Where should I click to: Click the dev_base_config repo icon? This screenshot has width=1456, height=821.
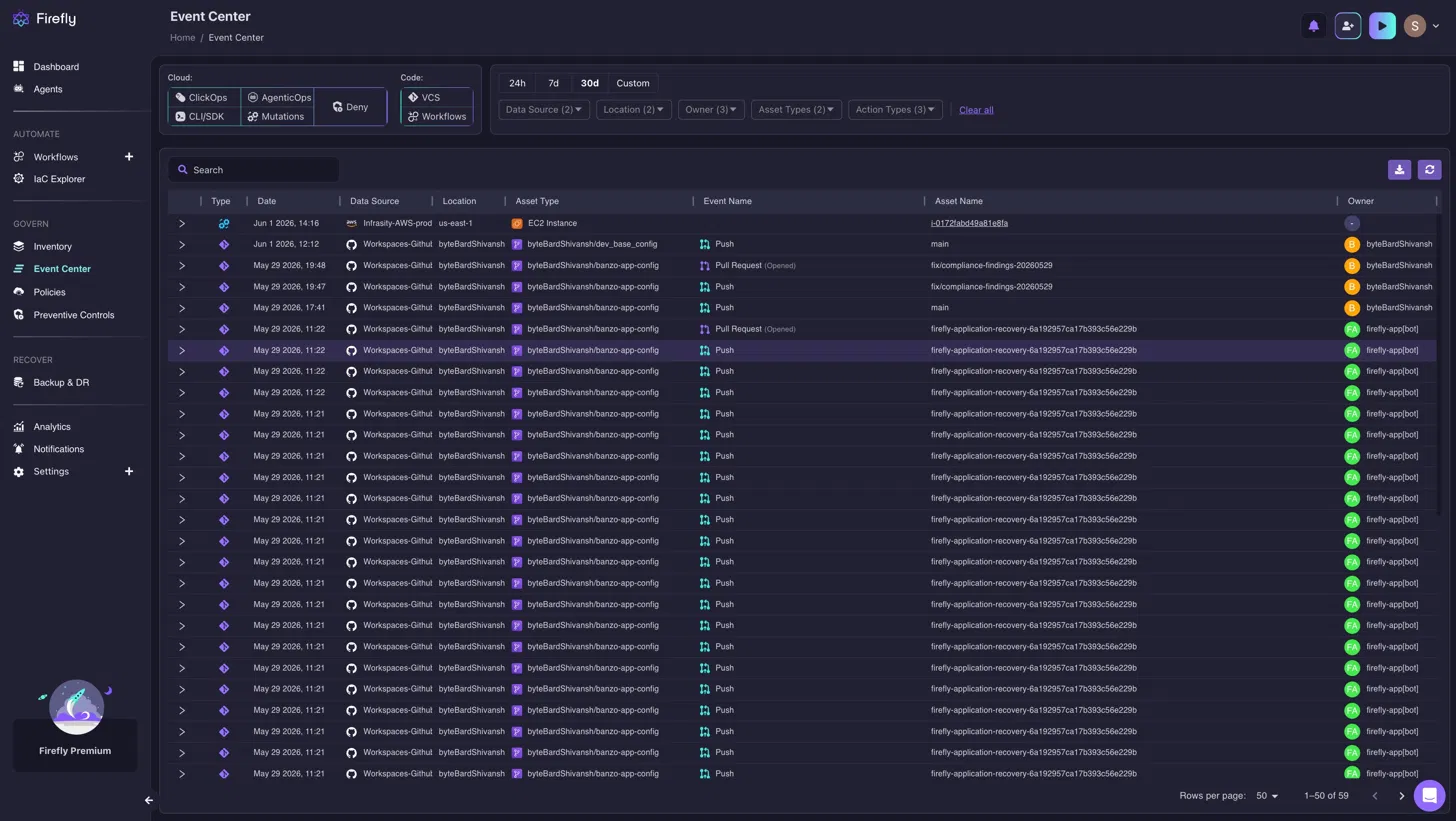517,245
